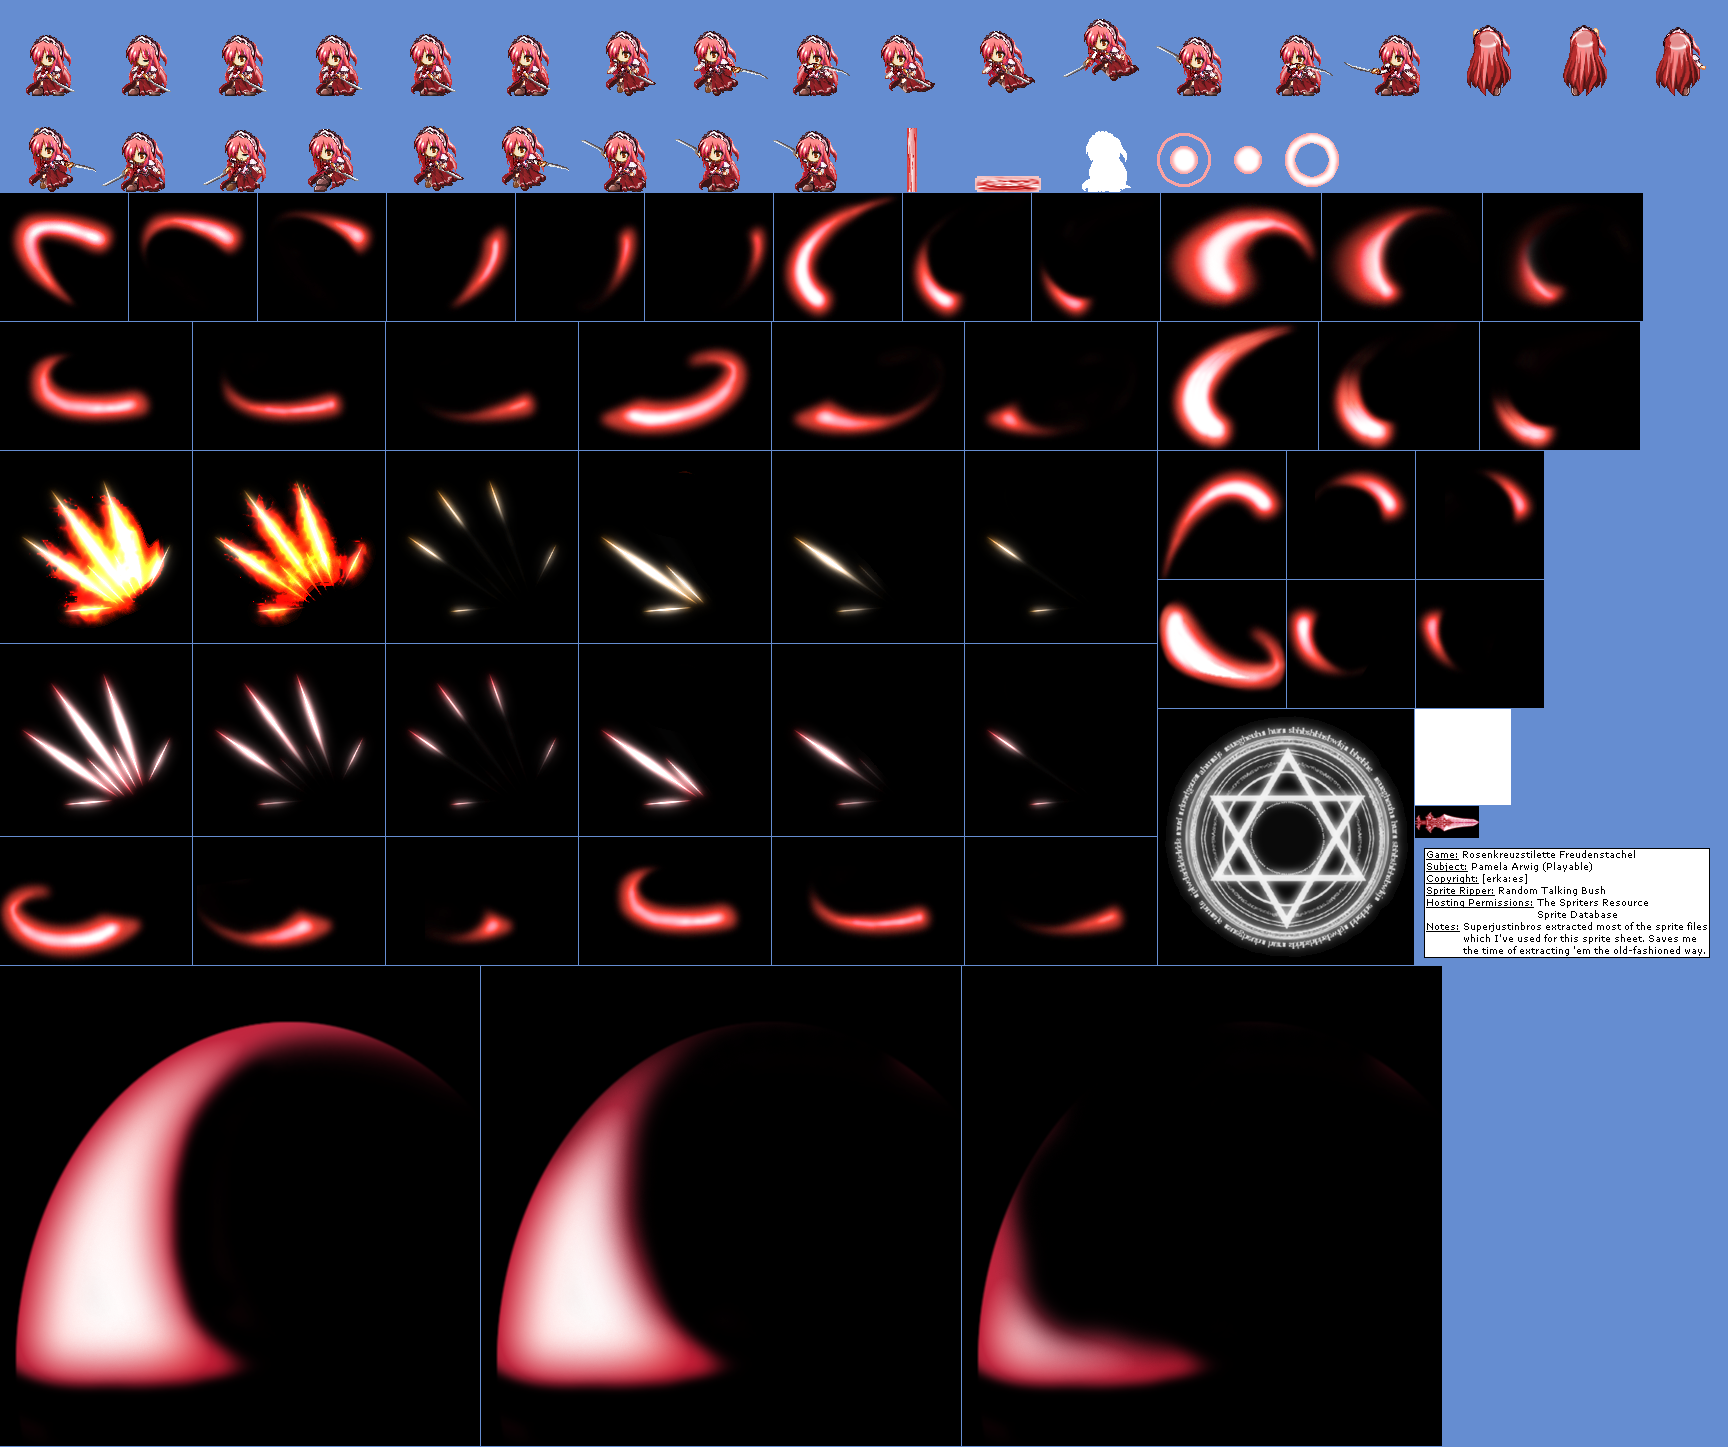Viewport: 1728px width, 1447px height.
Task: Select 'Pamela Arwig (Playable)' text
Action: tap(1531, 867)
